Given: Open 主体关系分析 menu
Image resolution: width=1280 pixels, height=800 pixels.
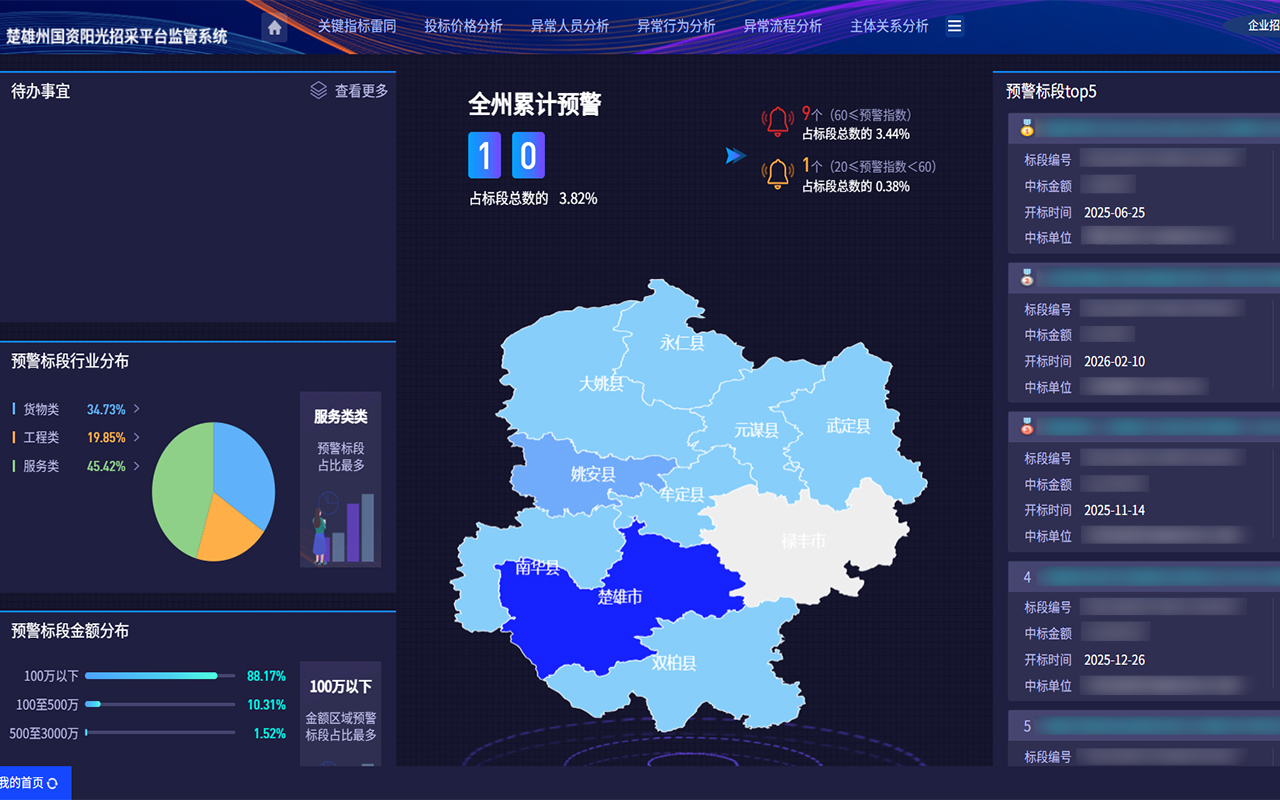Looking at the screenshot, I should (889, 26).
